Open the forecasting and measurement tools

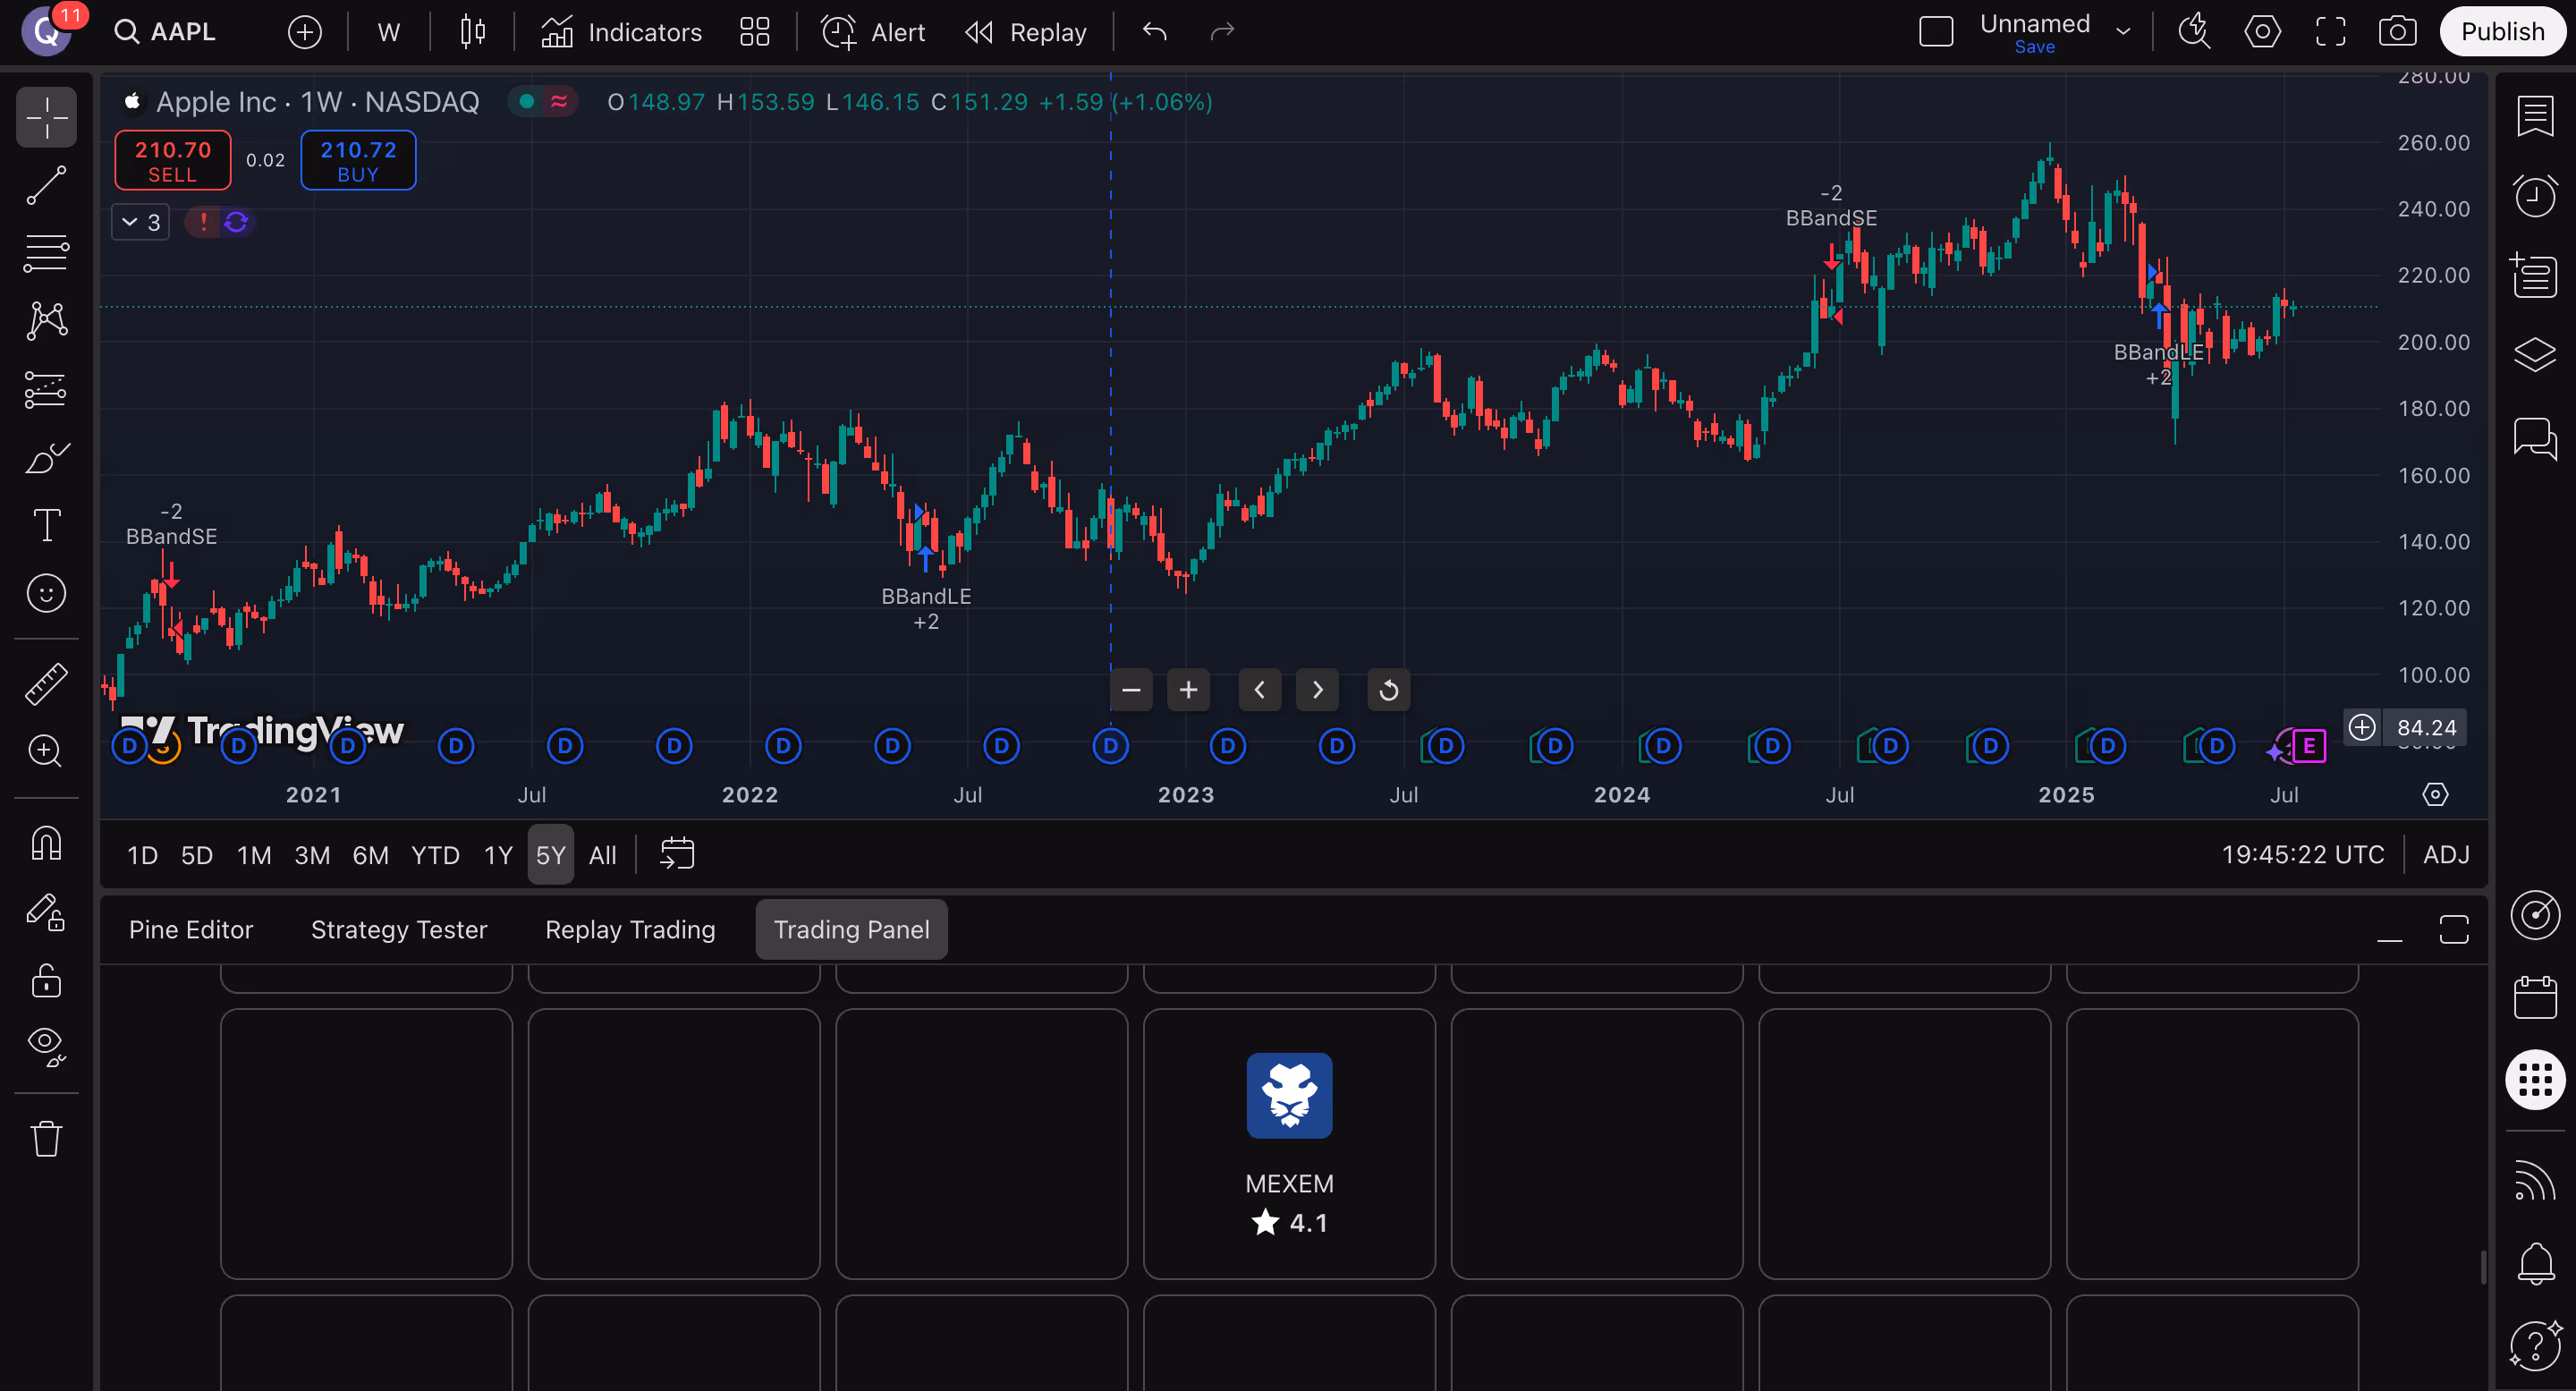pos(46,389)
